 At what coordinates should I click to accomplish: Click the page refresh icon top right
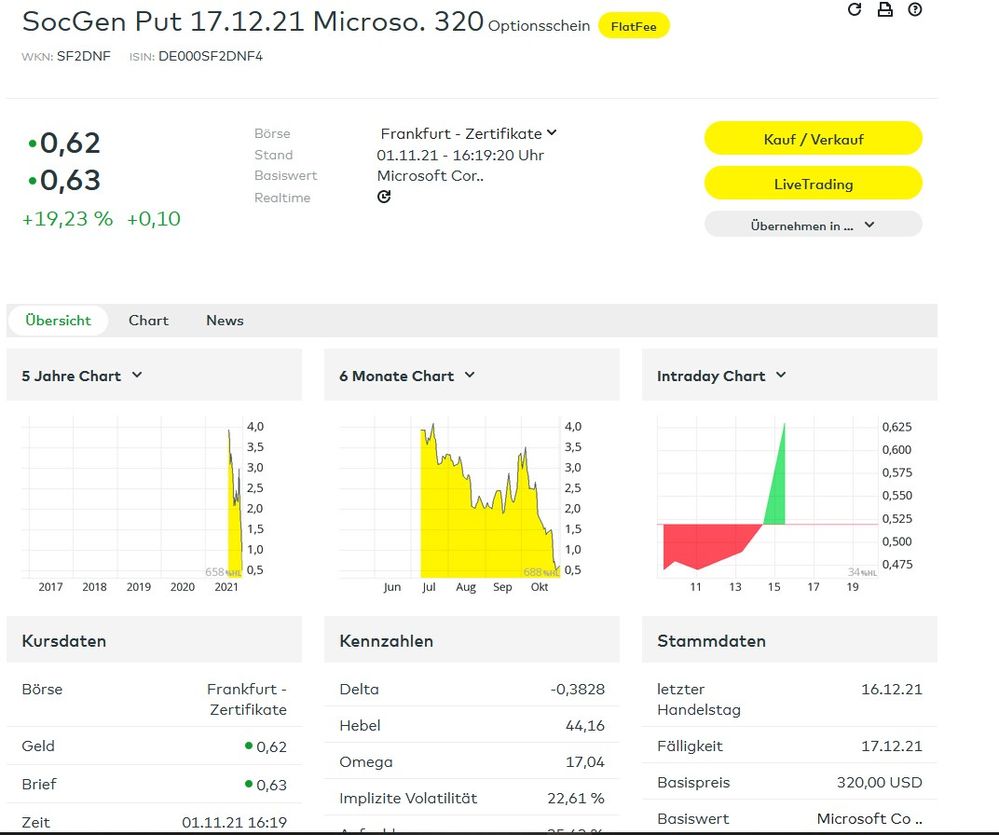point(854,10)
